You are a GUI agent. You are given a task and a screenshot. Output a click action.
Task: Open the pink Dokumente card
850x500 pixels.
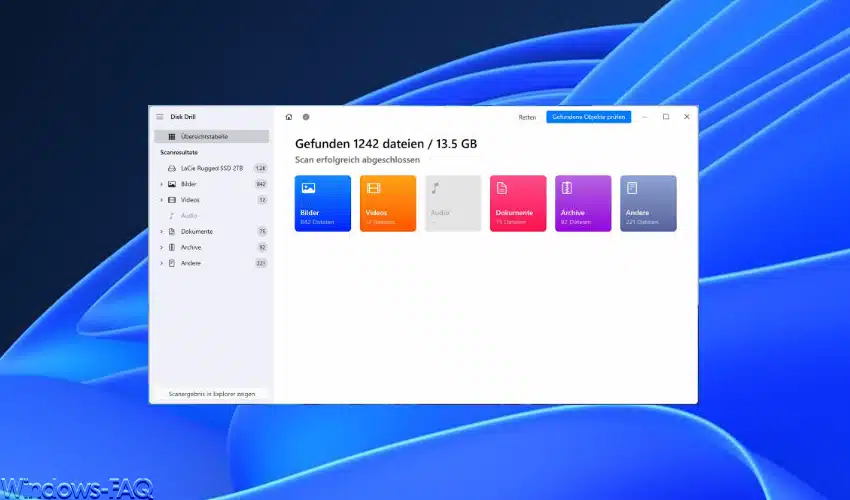[518, 203]
